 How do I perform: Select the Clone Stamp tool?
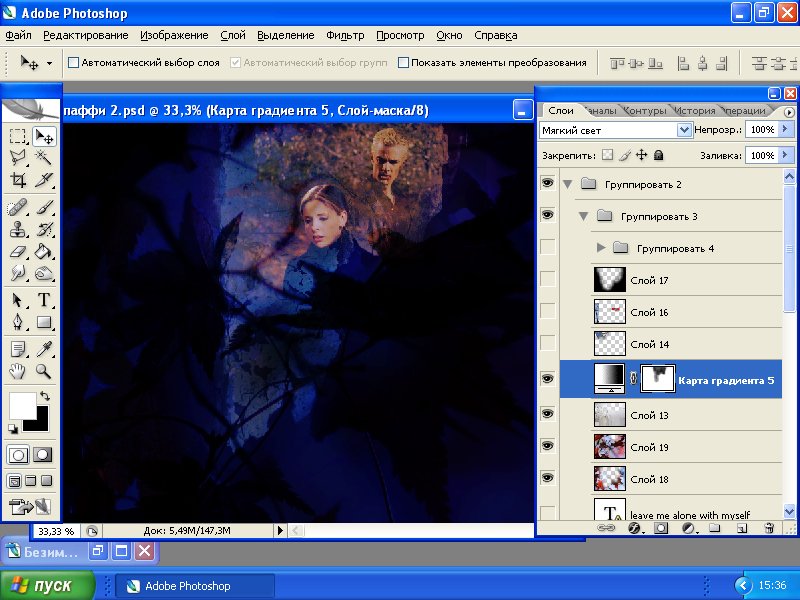tap(18, 229)
